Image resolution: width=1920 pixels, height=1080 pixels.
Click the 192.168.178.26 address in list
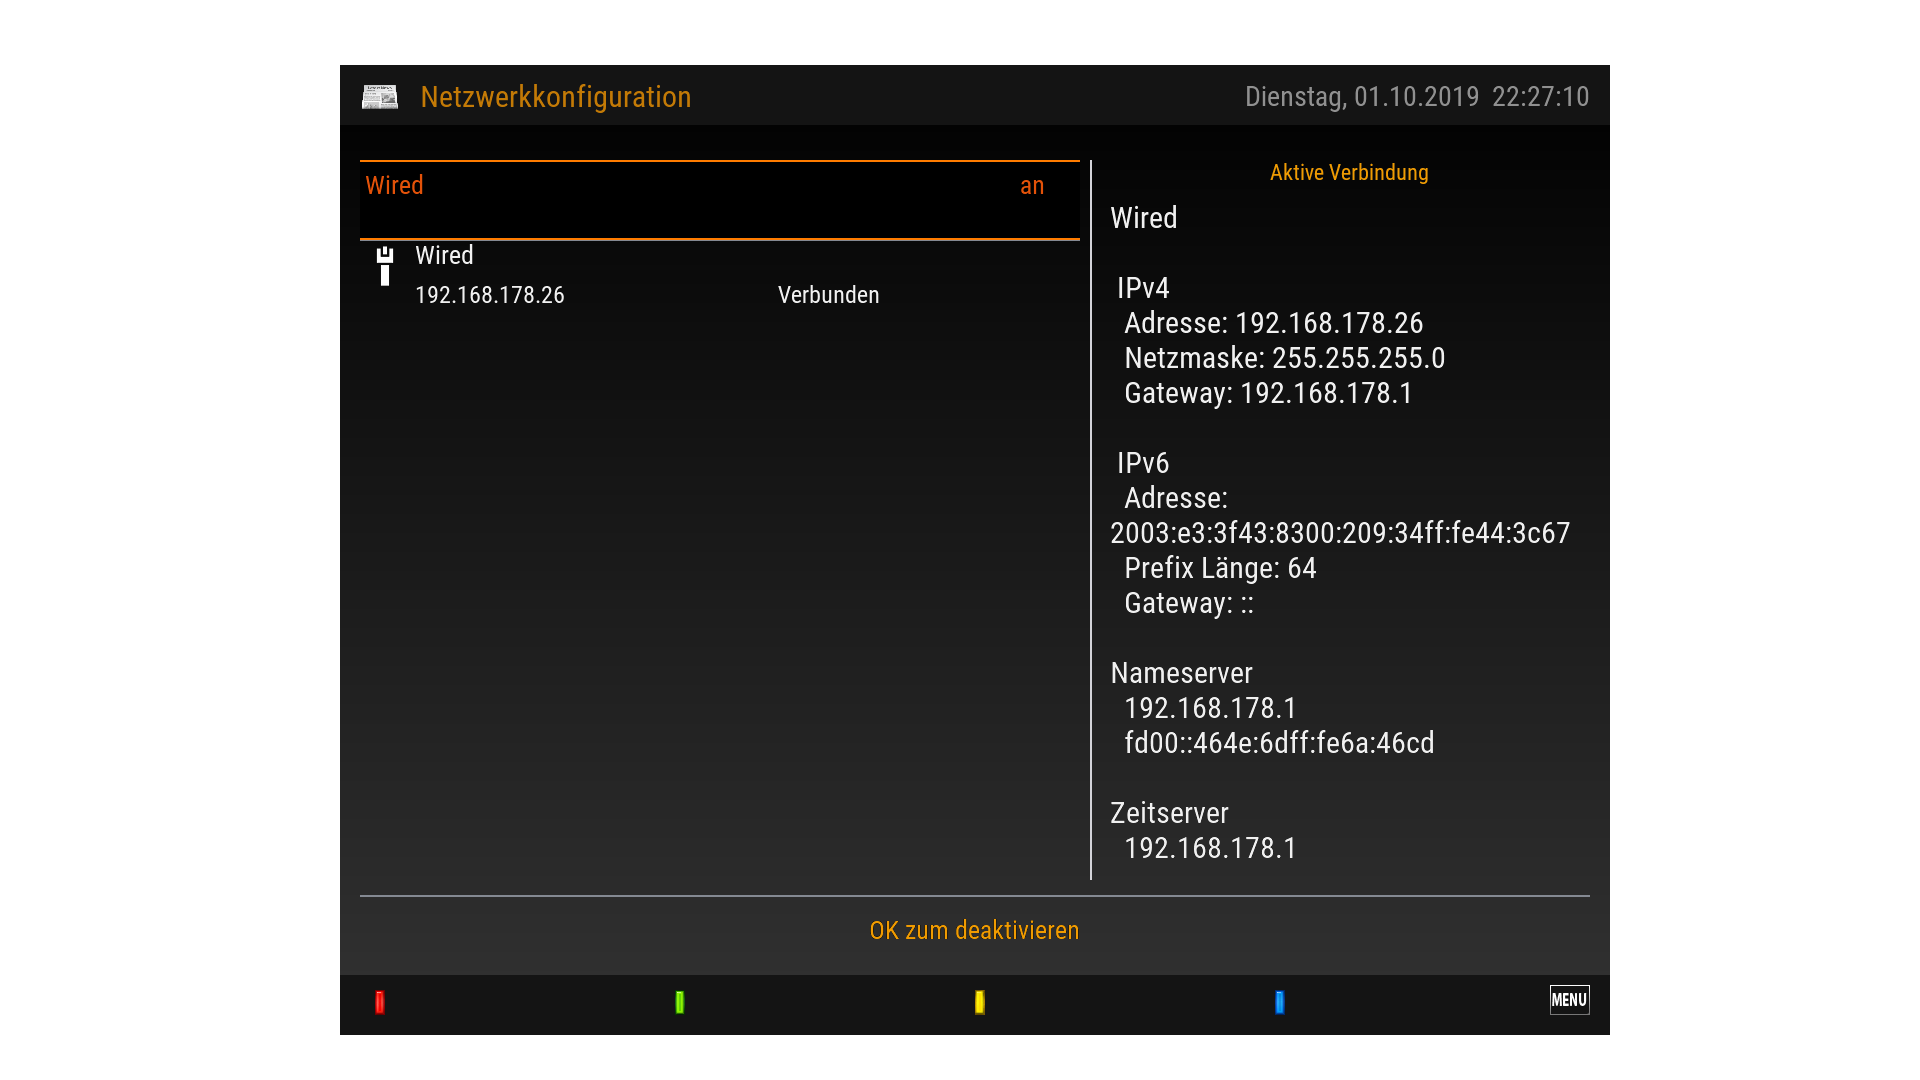tap(489, 296)
